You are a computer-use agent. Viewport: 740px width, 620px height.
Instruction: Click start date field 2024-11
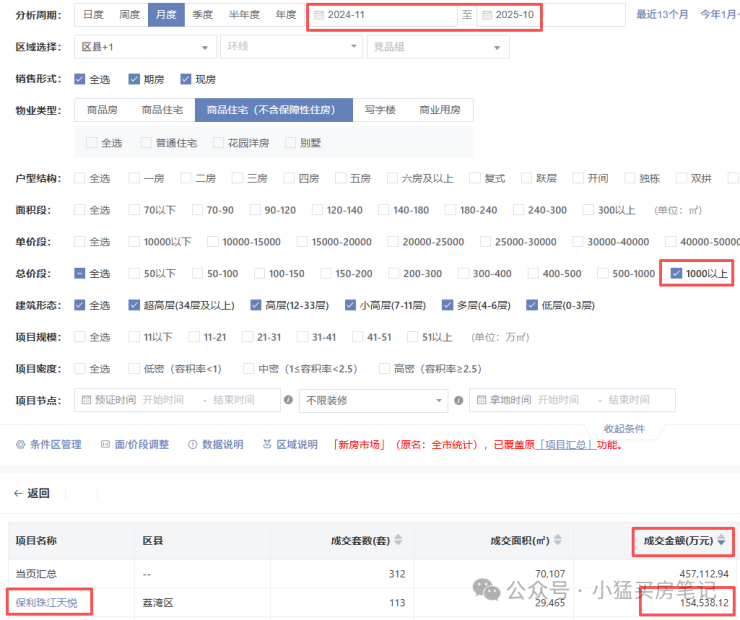coord(383,15)
